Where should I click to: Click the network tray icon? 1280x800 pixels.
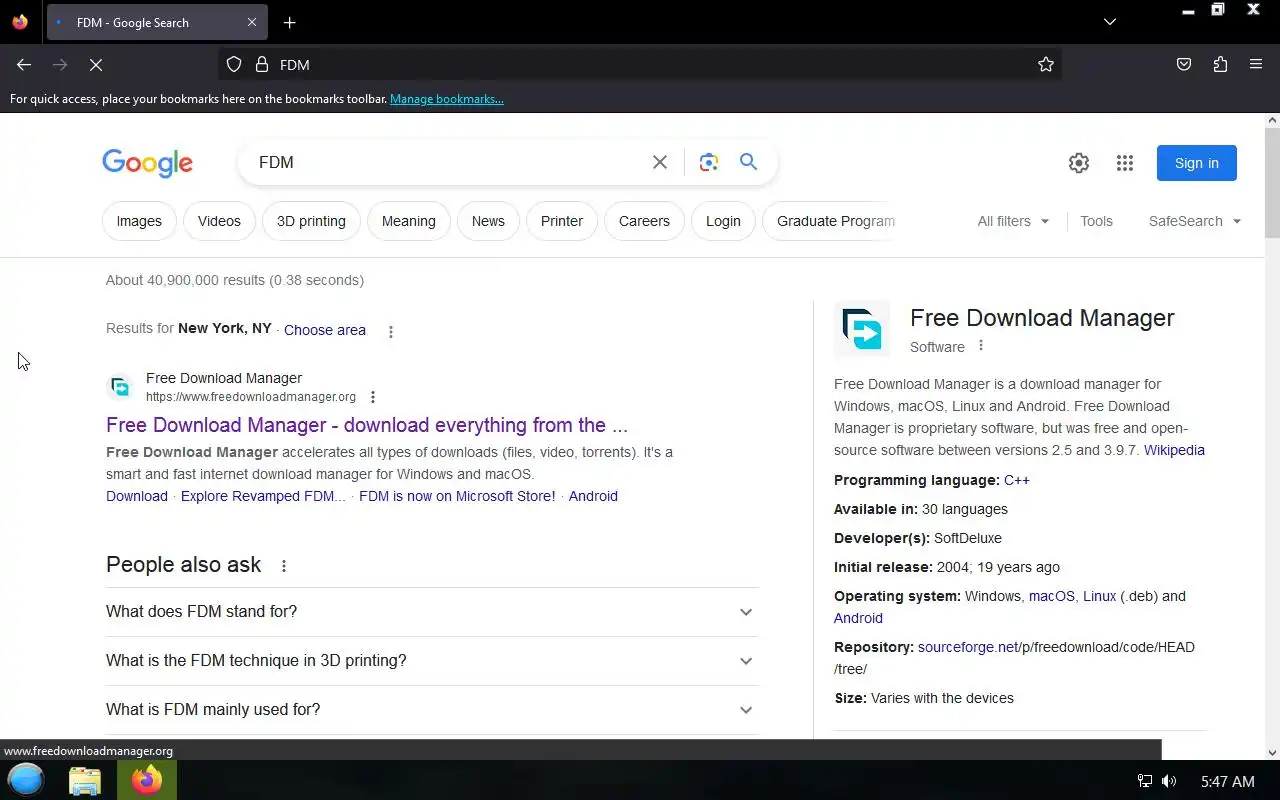[1145, 781]
